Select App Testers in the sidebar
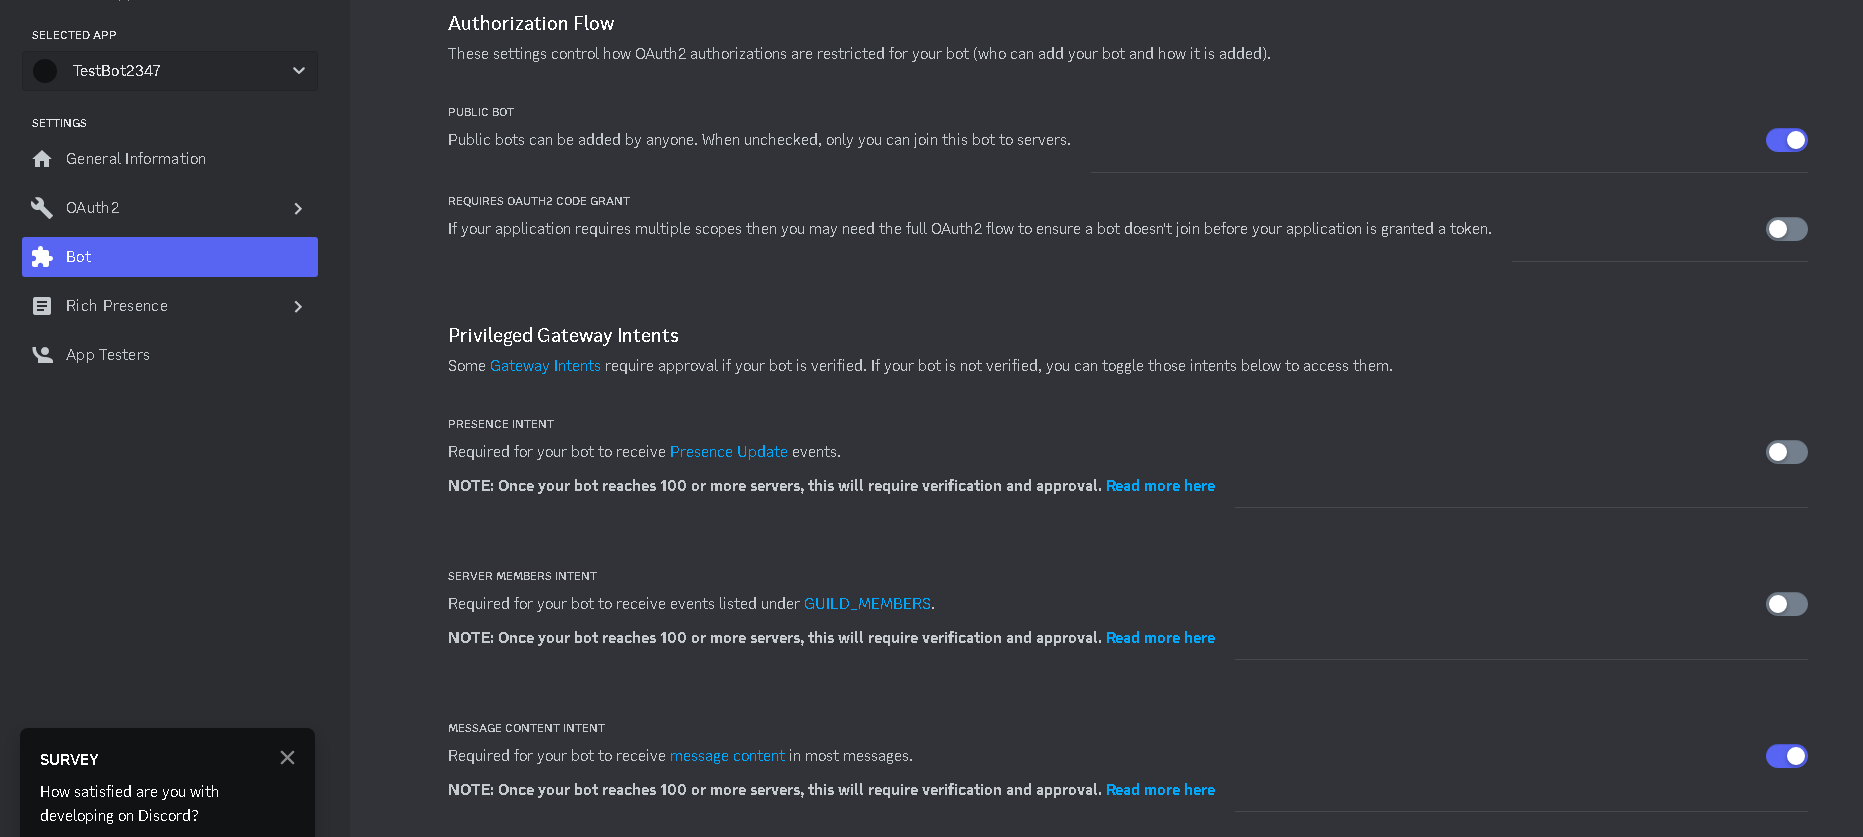The width and height of the screenshot is (1863, 837). click(107, 354)
